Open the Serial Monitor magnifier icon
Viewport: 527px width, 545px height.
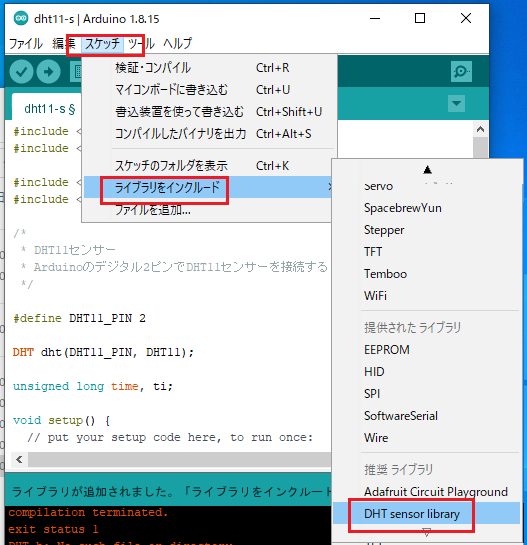(x=461, y=72)
